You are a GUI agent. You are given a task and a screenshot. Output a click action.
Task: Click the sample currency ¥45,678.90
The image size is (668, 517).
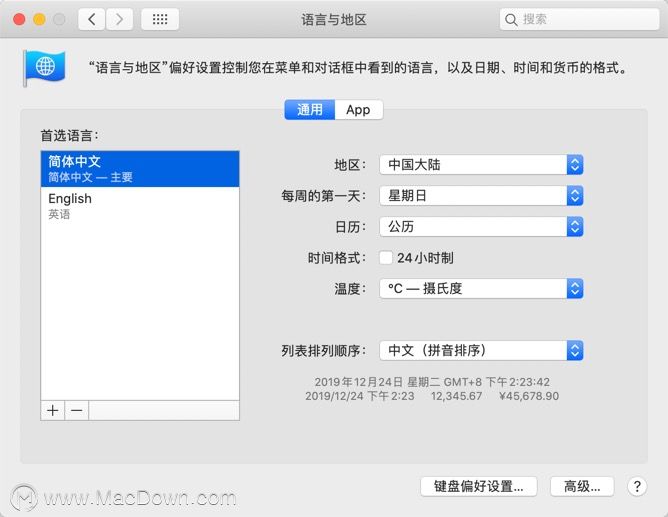tap(529, 396)
